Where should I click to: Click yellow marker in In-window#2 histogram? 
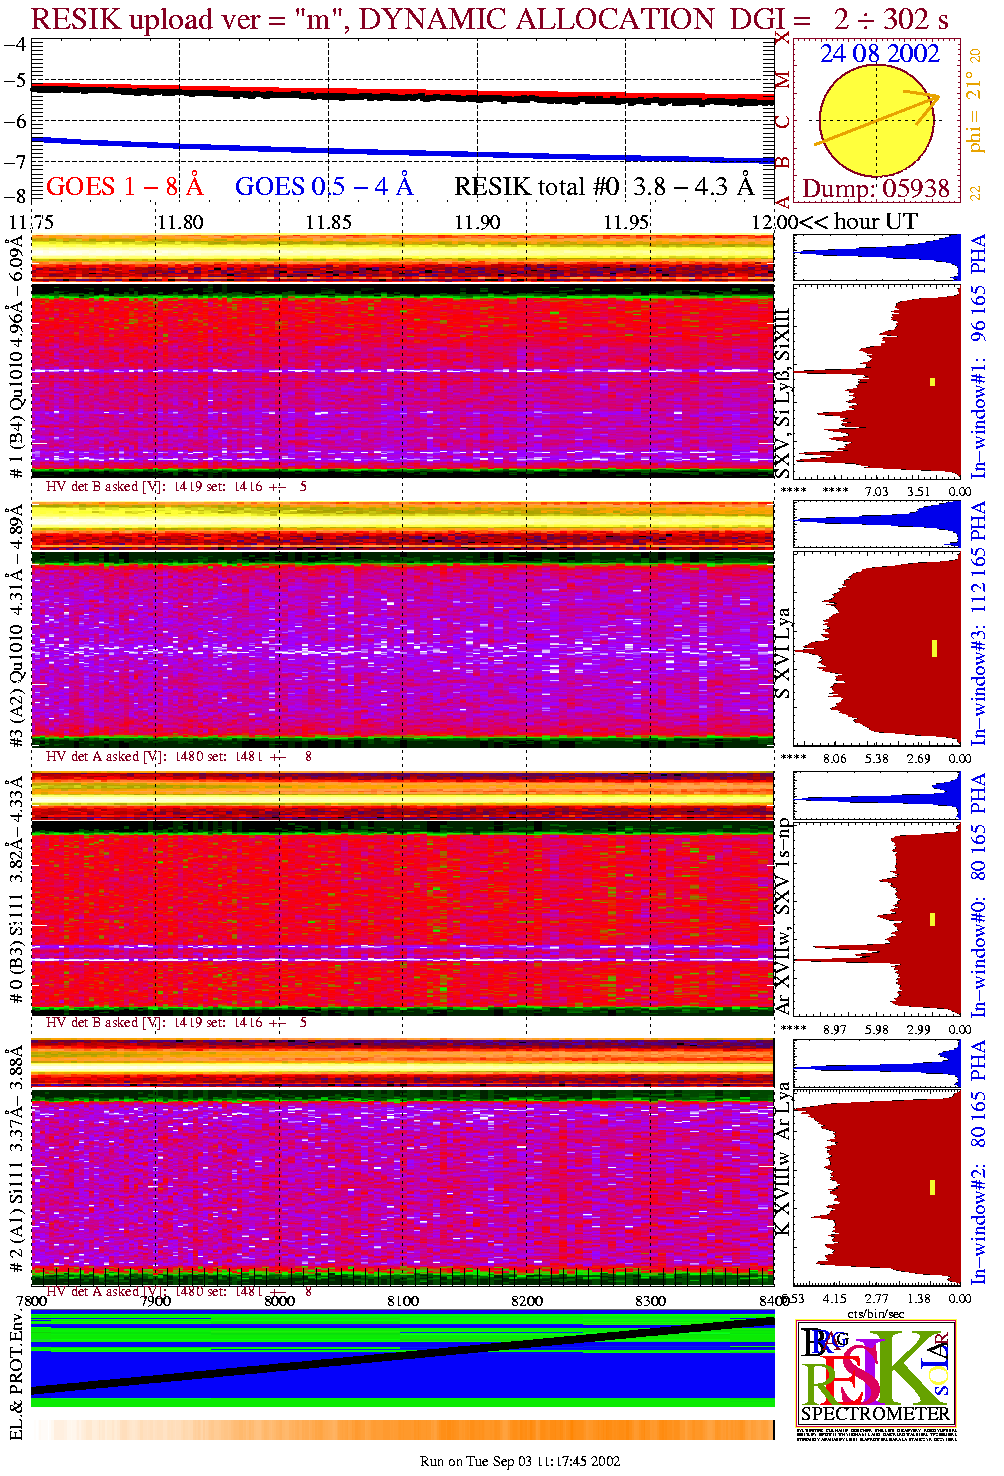point(932,1187)
